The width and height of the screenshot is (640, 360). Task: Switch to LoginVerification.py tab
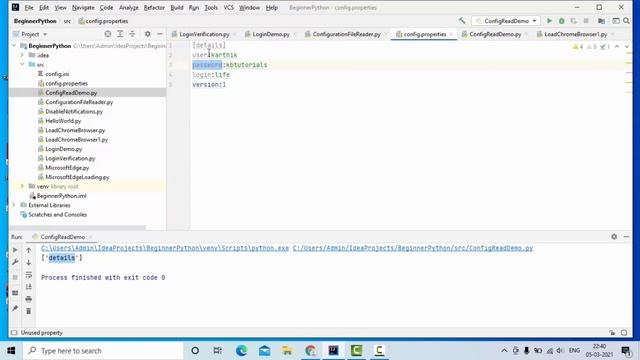coord(204,34)
